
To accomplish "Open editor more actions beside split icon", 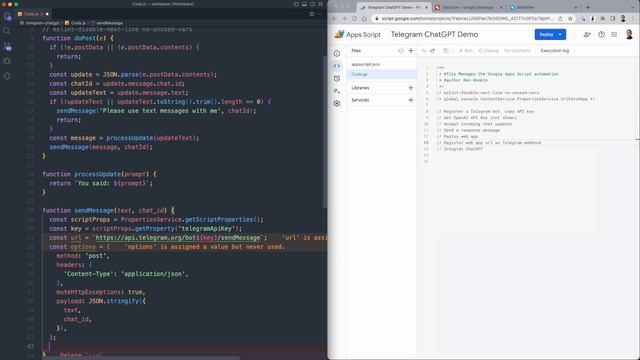I will (x=320, y=14).
